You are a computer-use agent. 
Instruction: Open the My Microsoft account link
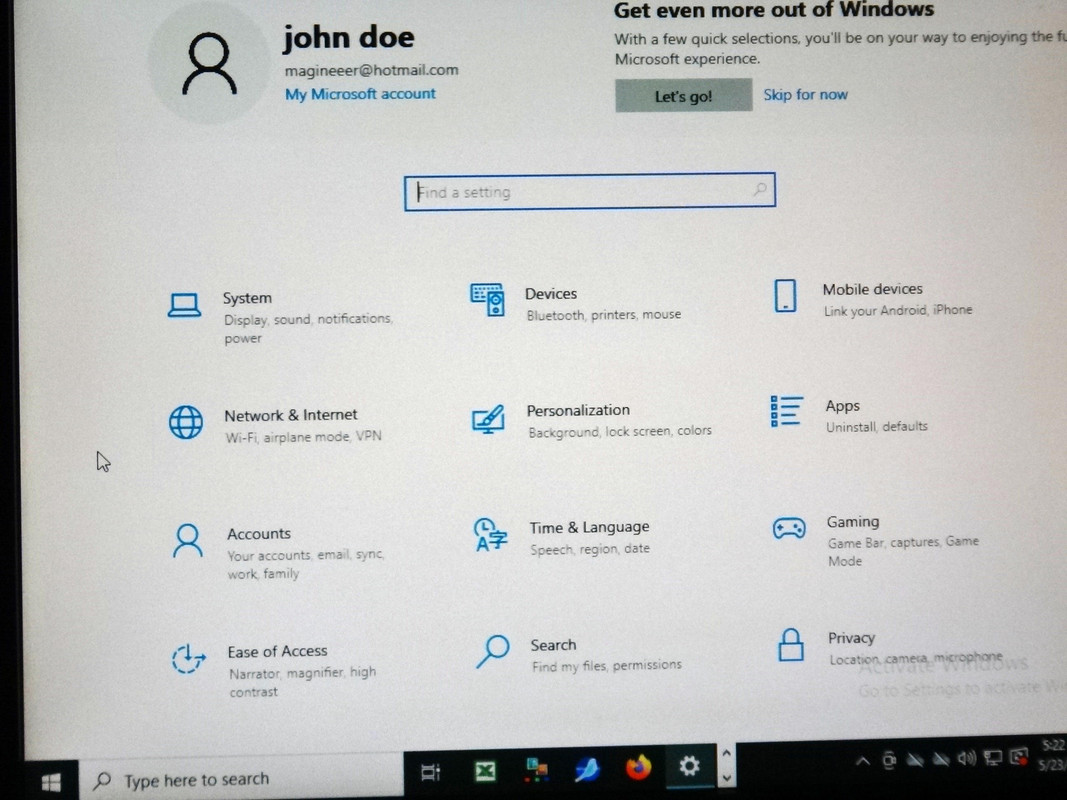point(360,94)
